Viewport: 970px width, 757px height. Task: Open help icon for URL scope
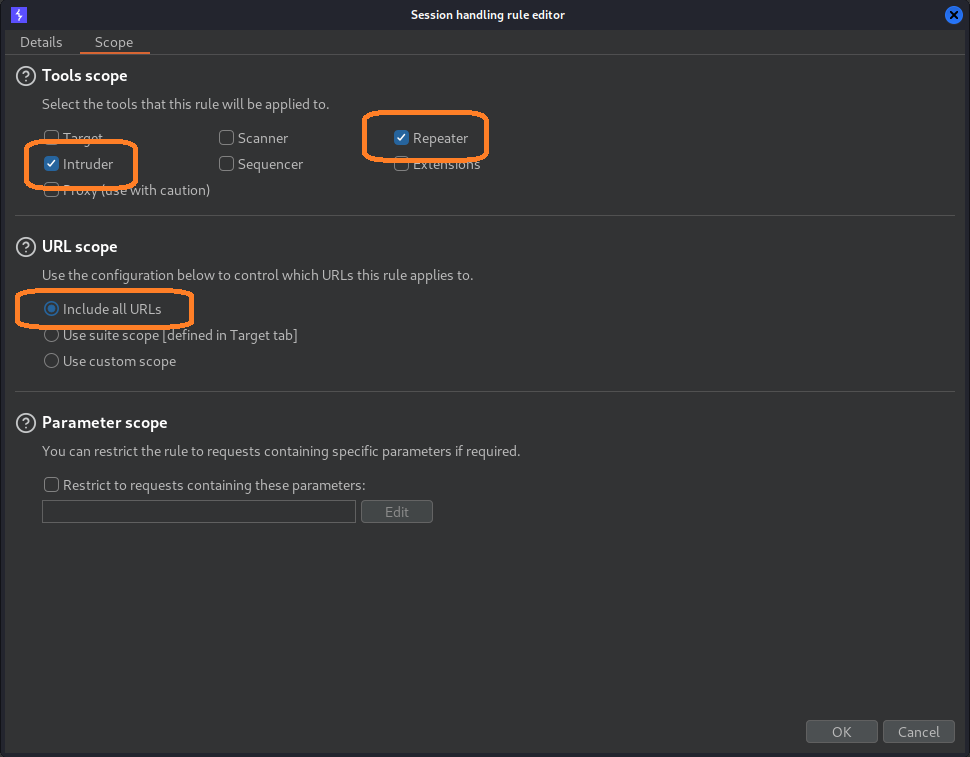point(26,247)
